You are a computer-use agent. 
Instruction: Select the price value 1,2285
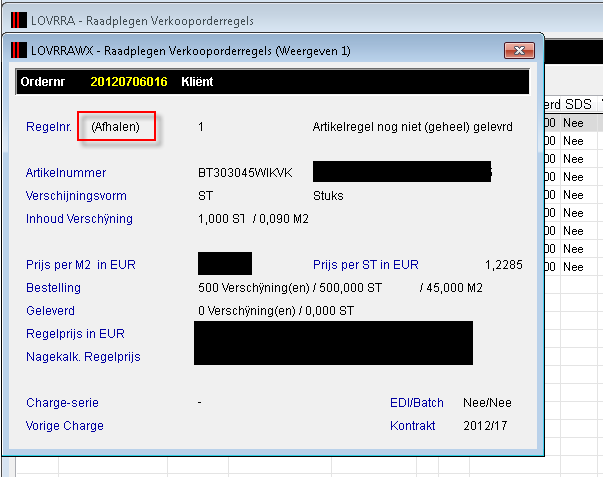point(503,265)
